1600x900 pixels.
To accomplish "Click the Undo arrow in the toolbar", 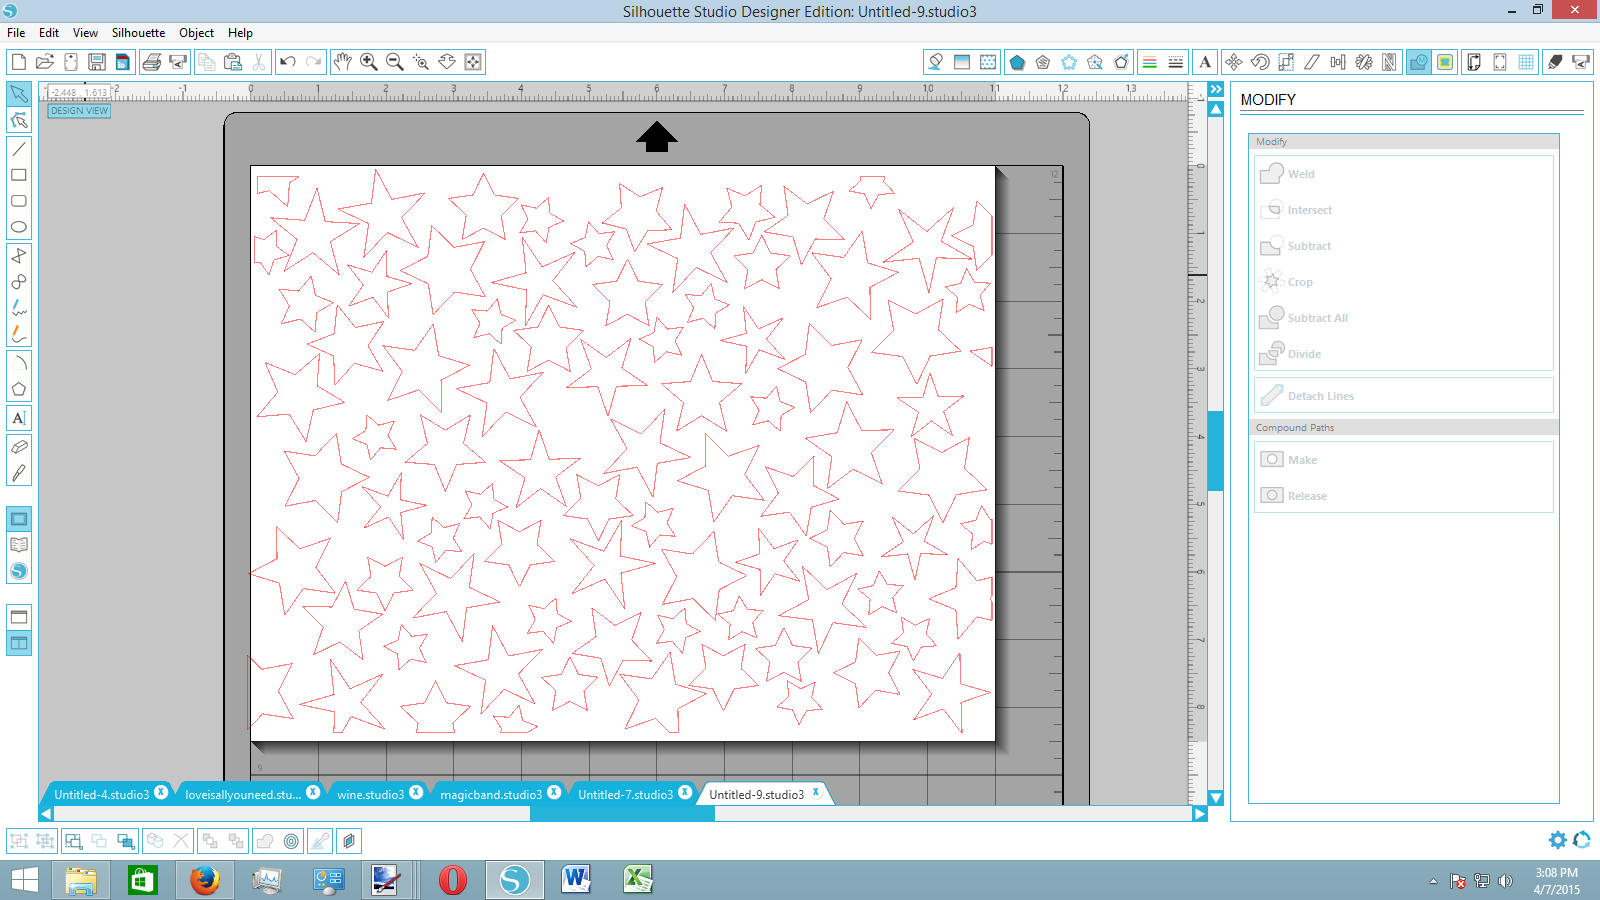I will point(288,62).
